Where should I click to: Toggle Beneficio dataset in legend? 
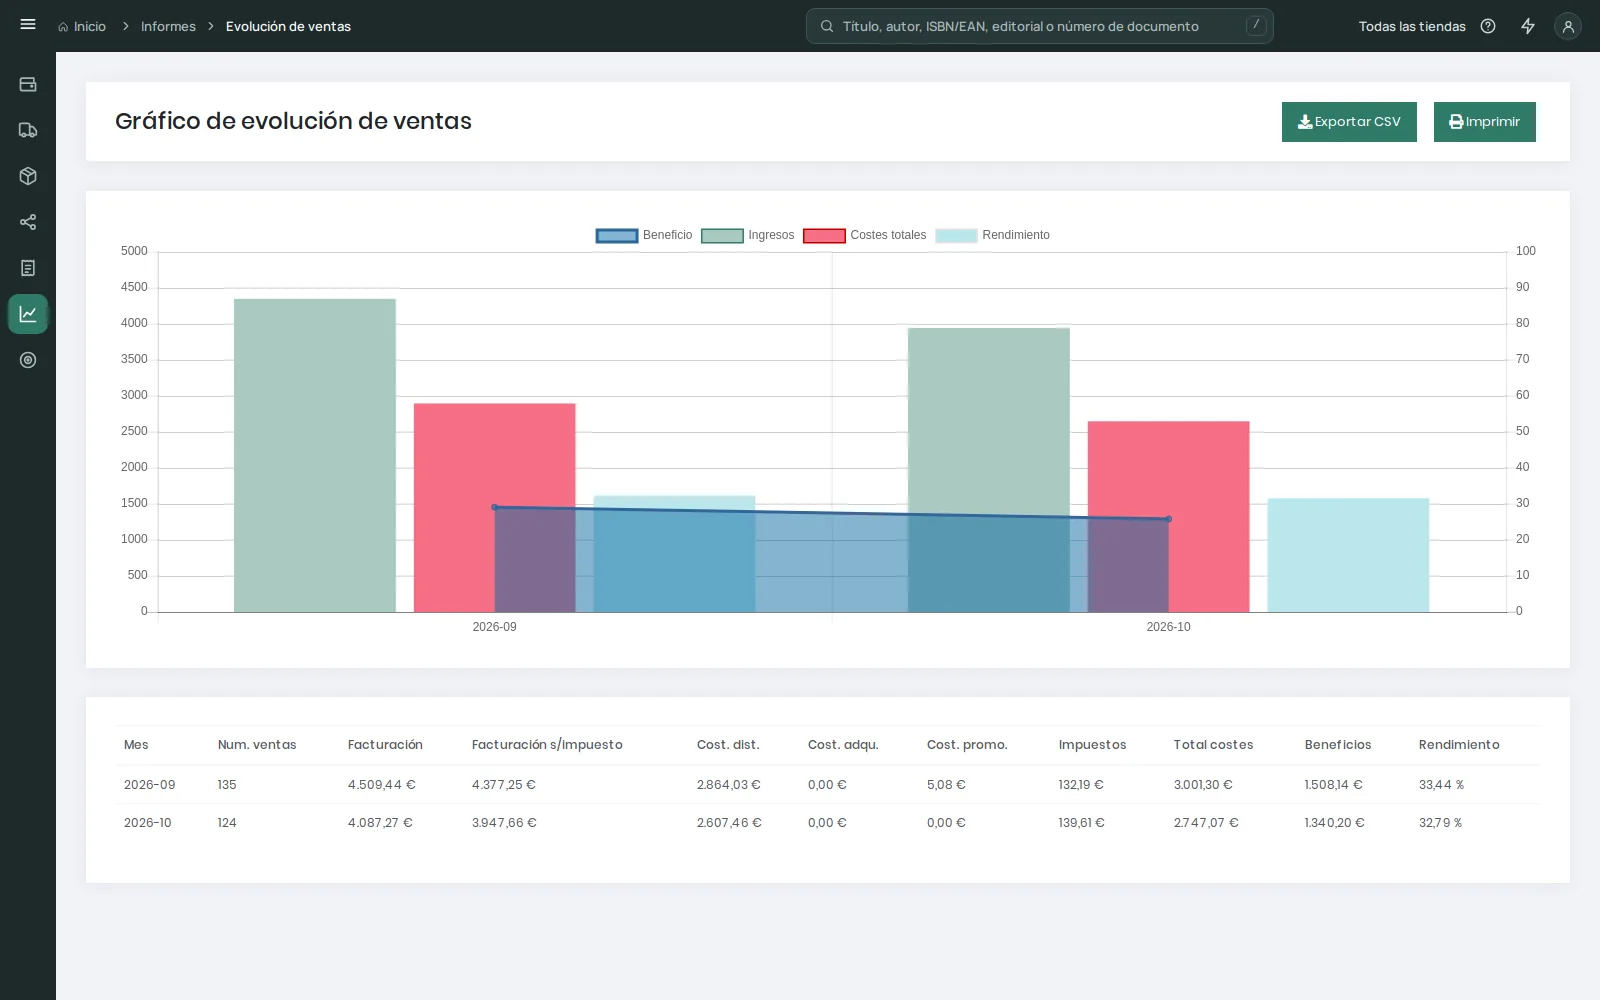(644, 235)
